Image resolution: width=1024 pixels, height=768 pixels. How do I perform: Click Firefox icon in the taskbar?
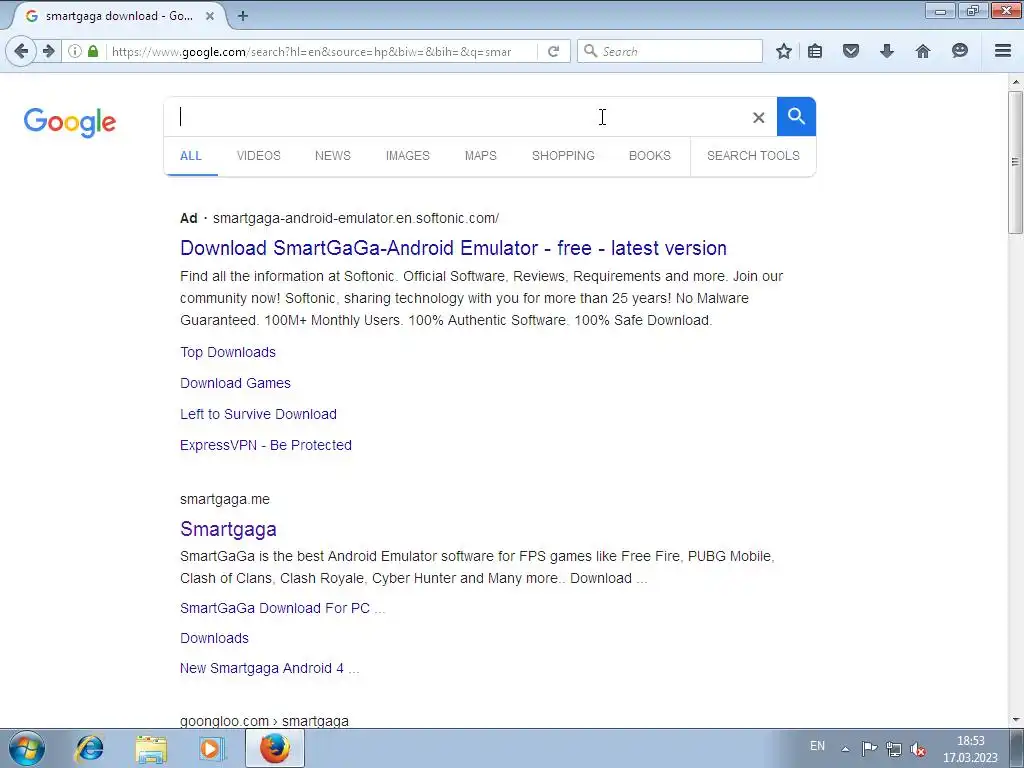(275, 748)
